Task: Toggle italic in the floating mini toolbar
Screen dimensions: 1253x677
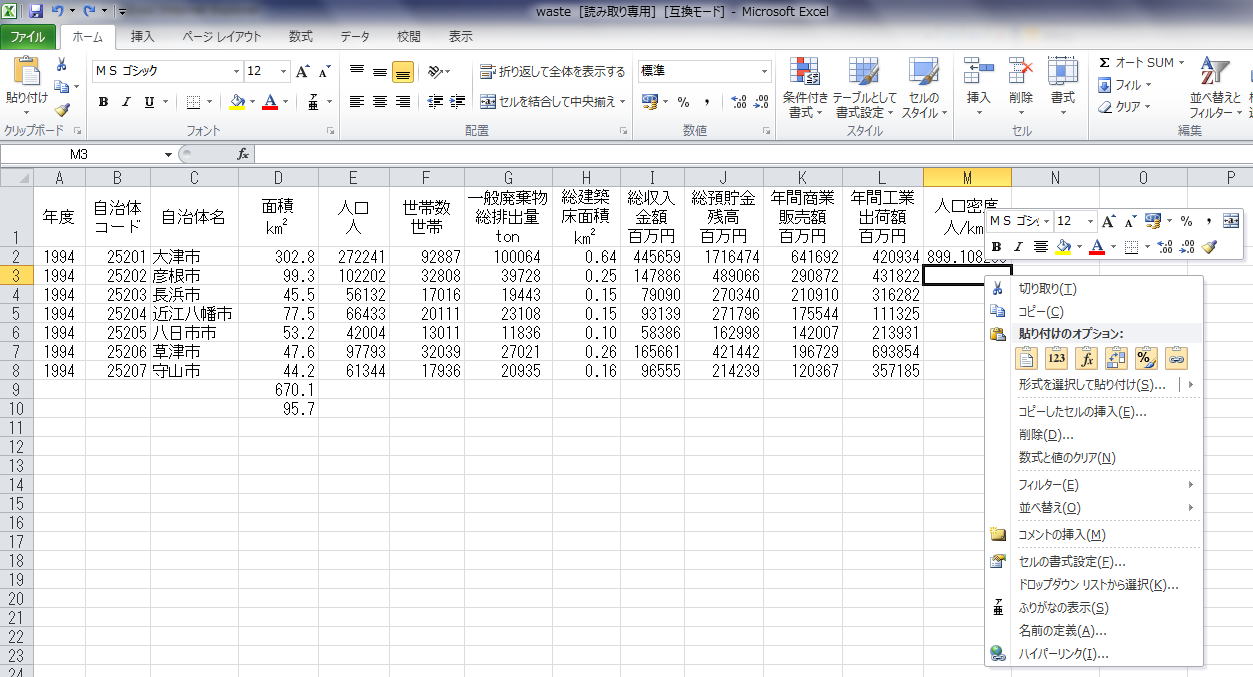Action: [x=1019, y=246]
